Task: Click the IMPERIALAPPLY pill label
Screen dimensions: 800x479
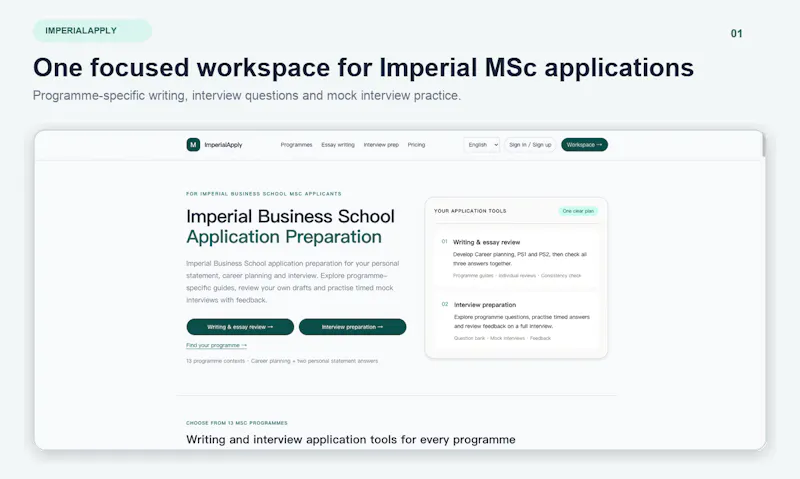Action: (92, 31)
